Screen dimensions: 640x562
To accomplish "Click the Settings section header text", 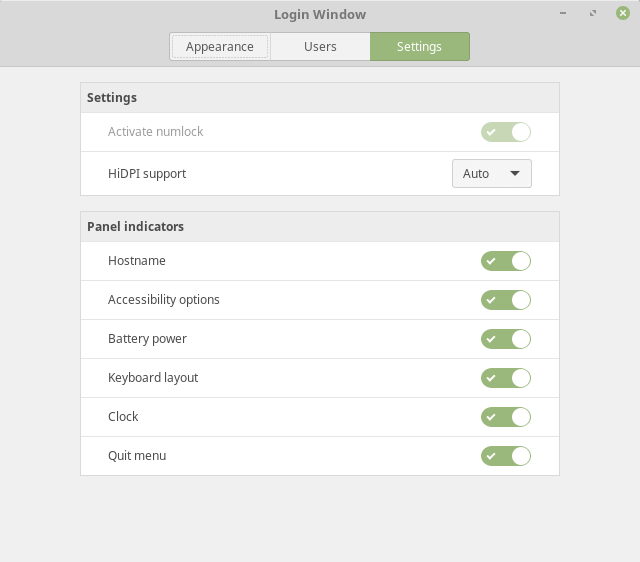I will click(x=112, y=98).
